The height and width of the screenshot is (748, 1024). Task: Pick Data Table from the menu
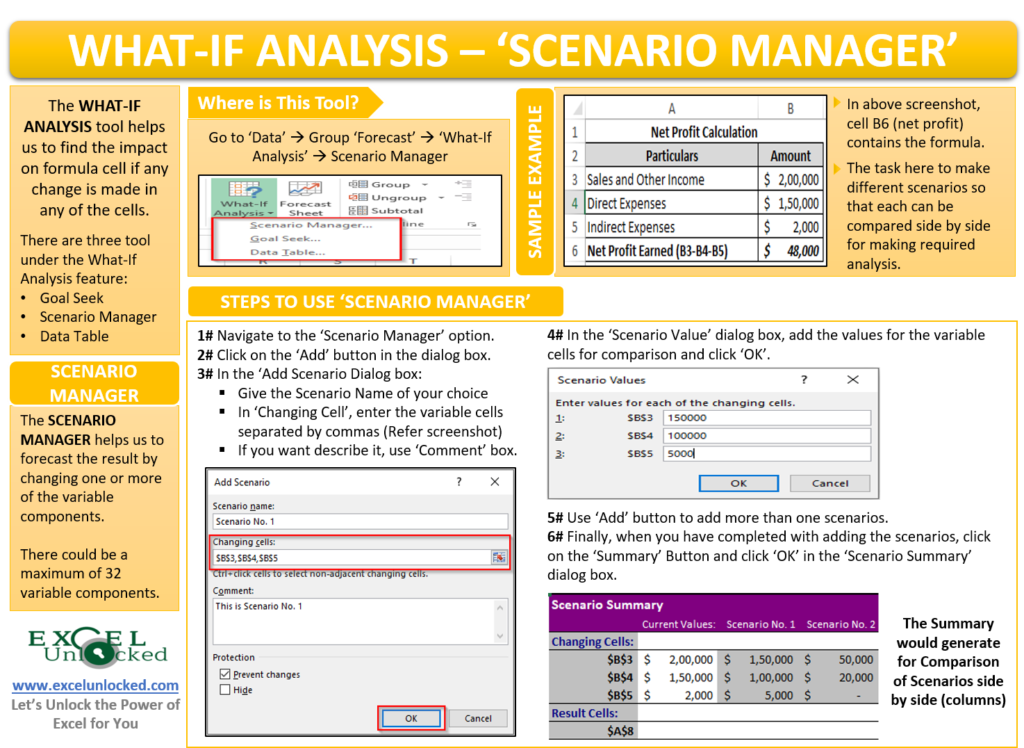pos(285,251)
